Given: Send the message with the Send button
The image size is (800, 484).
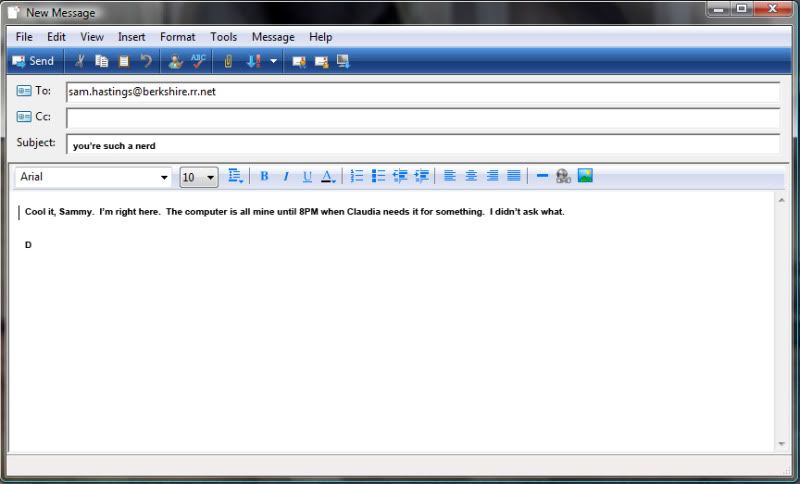Looking at the screenshot, I should click(x=33, y=61).
